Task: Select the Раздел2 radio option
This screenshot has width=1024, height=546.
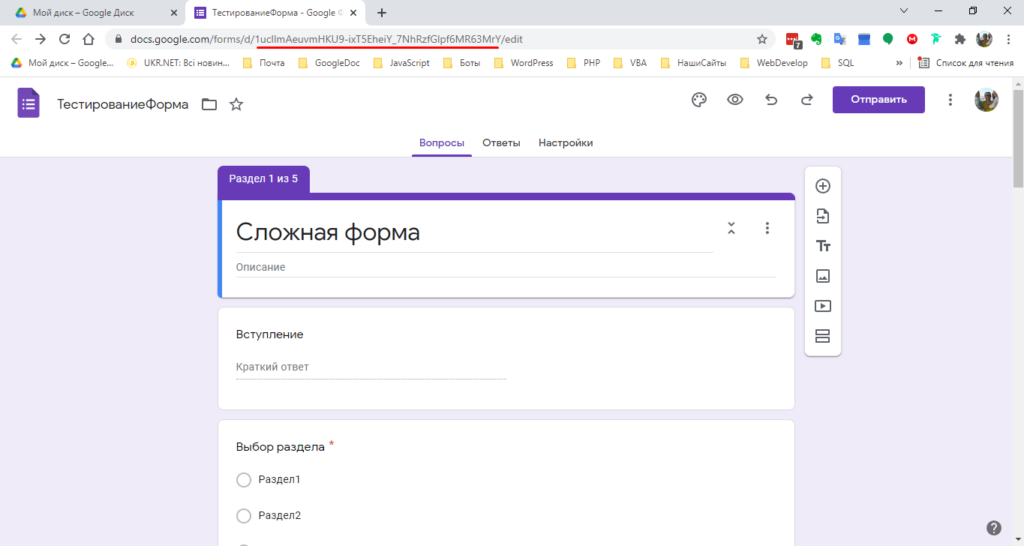Action: [244, 516]
